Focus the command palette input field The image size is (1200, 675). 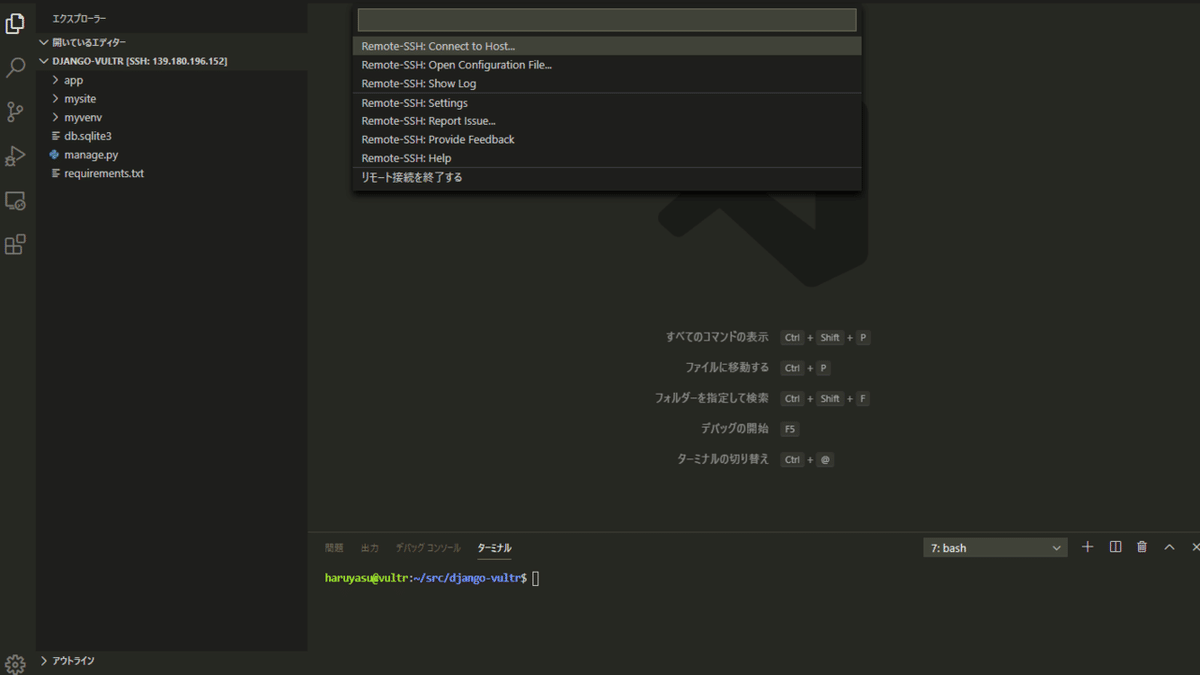coord(607,20)
